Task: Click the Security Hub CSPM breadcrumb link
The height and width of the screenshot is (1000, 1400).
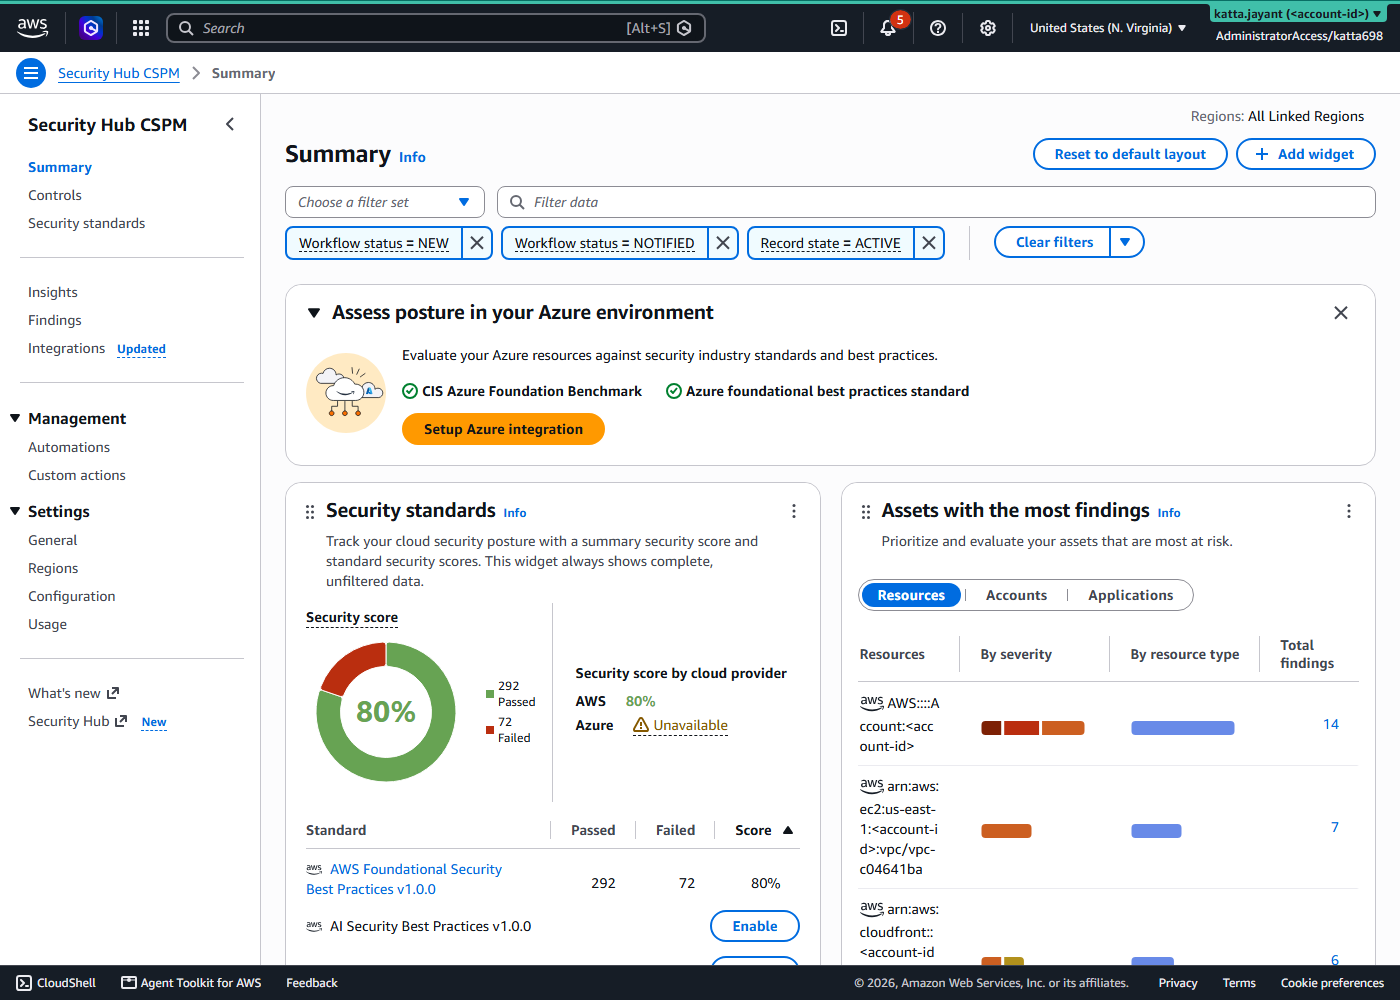Action: [119, 73]
